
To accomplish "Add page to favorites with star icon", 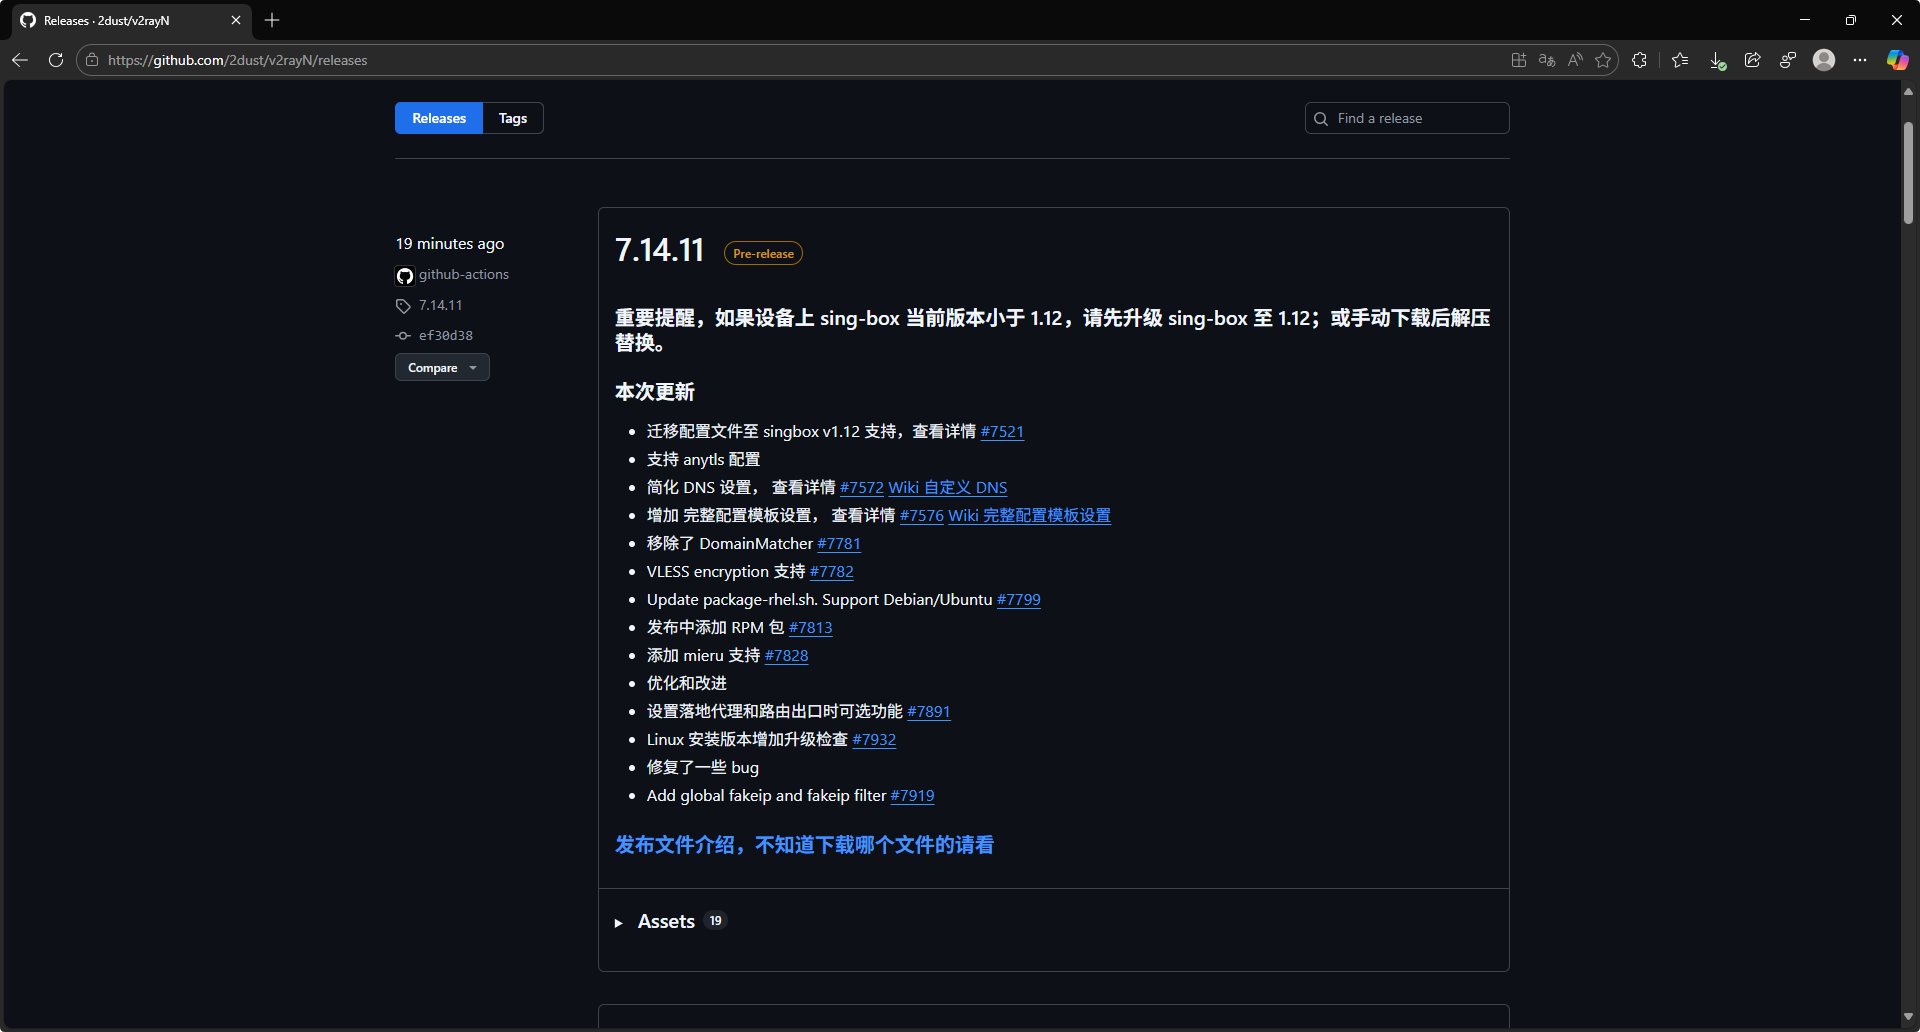I will click(1603, 60).
